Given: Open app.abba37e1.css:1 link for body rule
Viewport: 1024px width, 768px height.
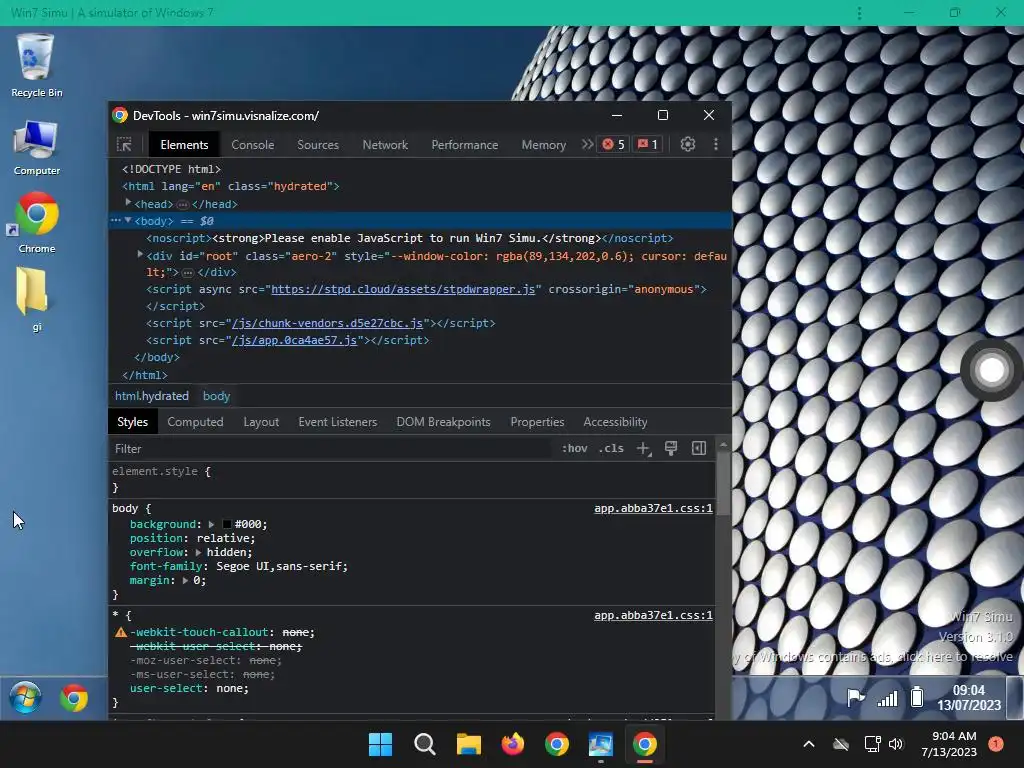Looking at the screenshot, I should 653,508.
